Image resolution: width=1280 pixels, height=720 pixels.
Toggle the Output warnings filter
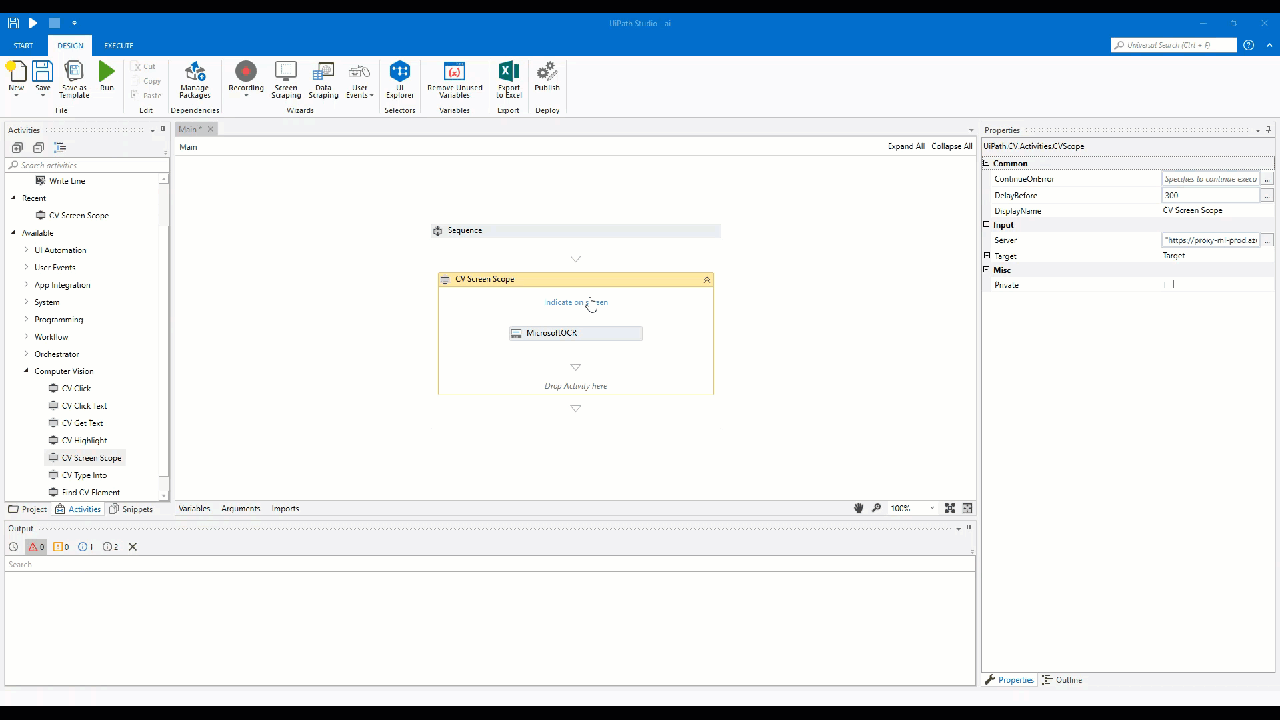click(61, 547)
